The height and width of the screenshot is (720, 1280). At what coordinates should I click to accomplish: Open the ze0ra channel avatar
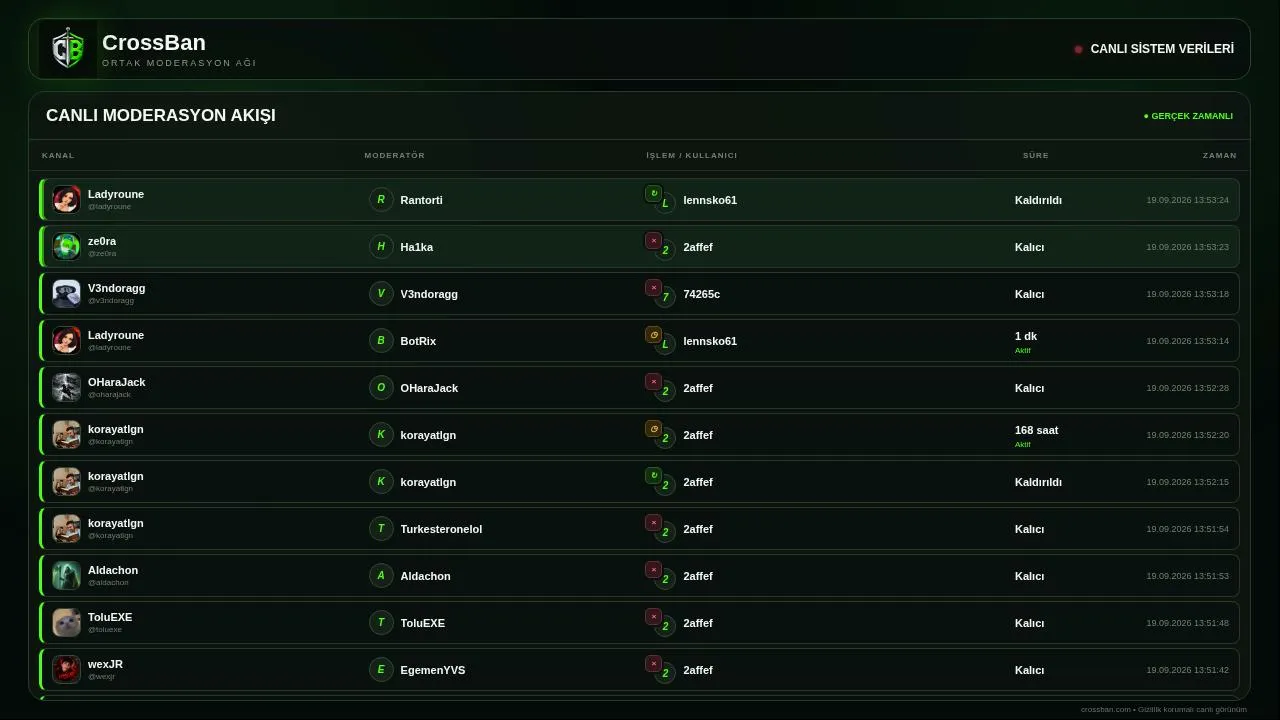(x=66, y=247)
